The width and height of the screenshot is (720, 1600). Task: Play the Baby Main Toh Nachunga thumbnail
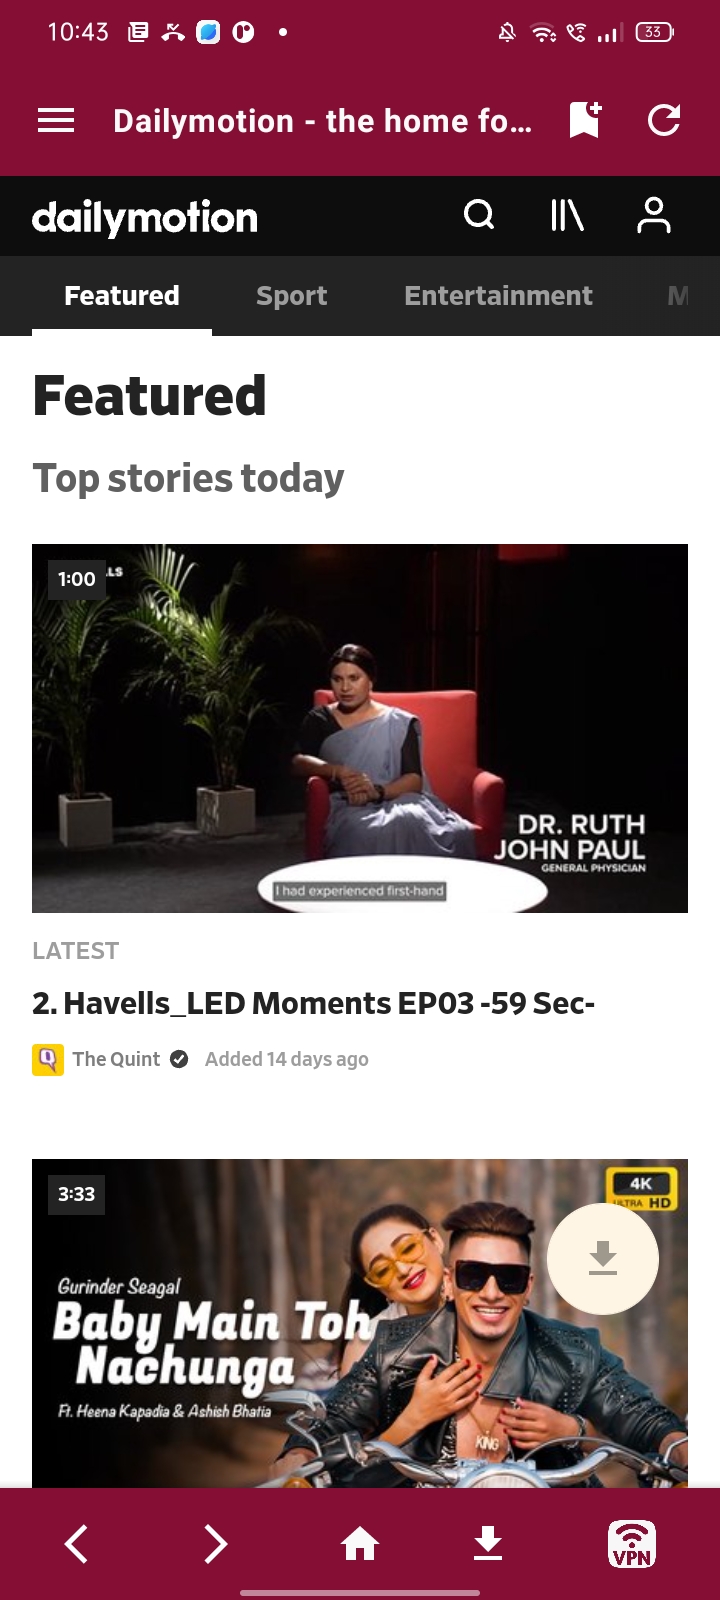360,1323
